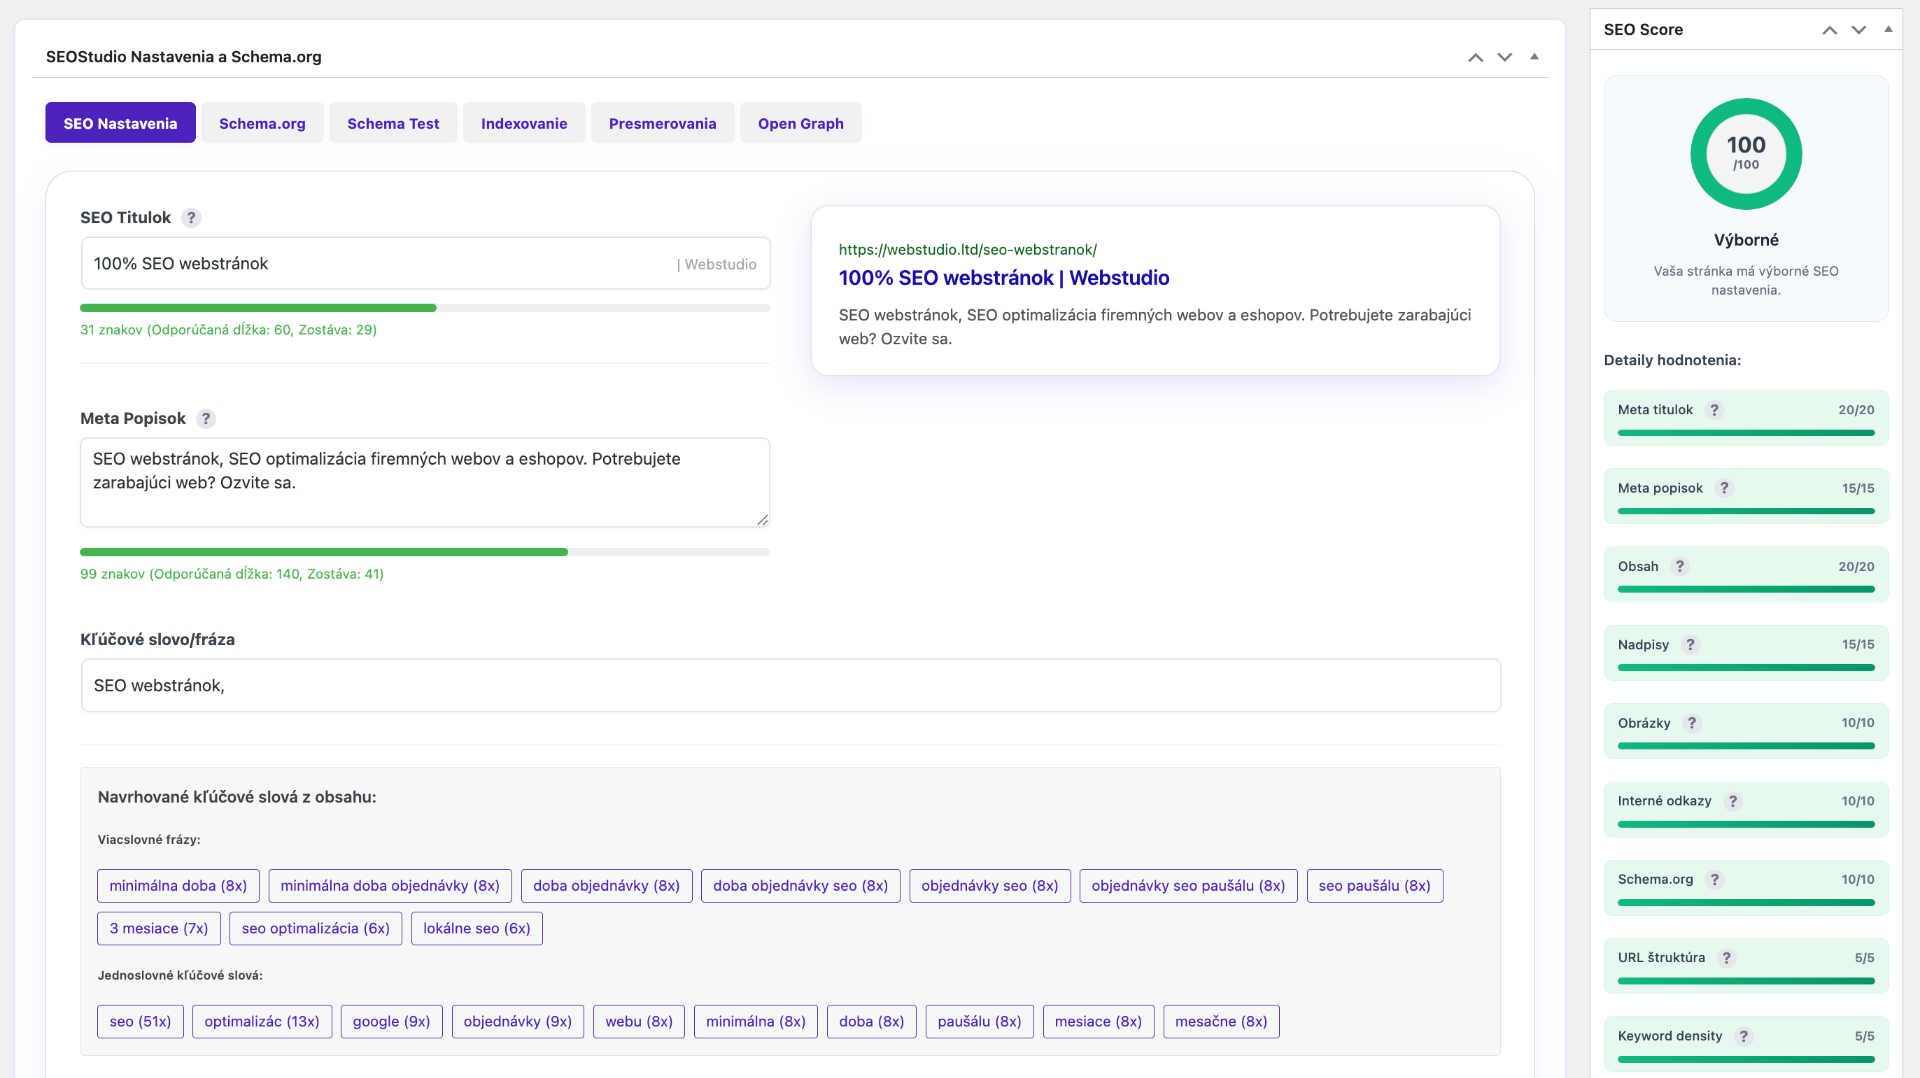Viewport: 1920px width, 1078px height.
Task: Click the Obrázky score question mark
Action: pyautogui.click(x=1692, y=723)
